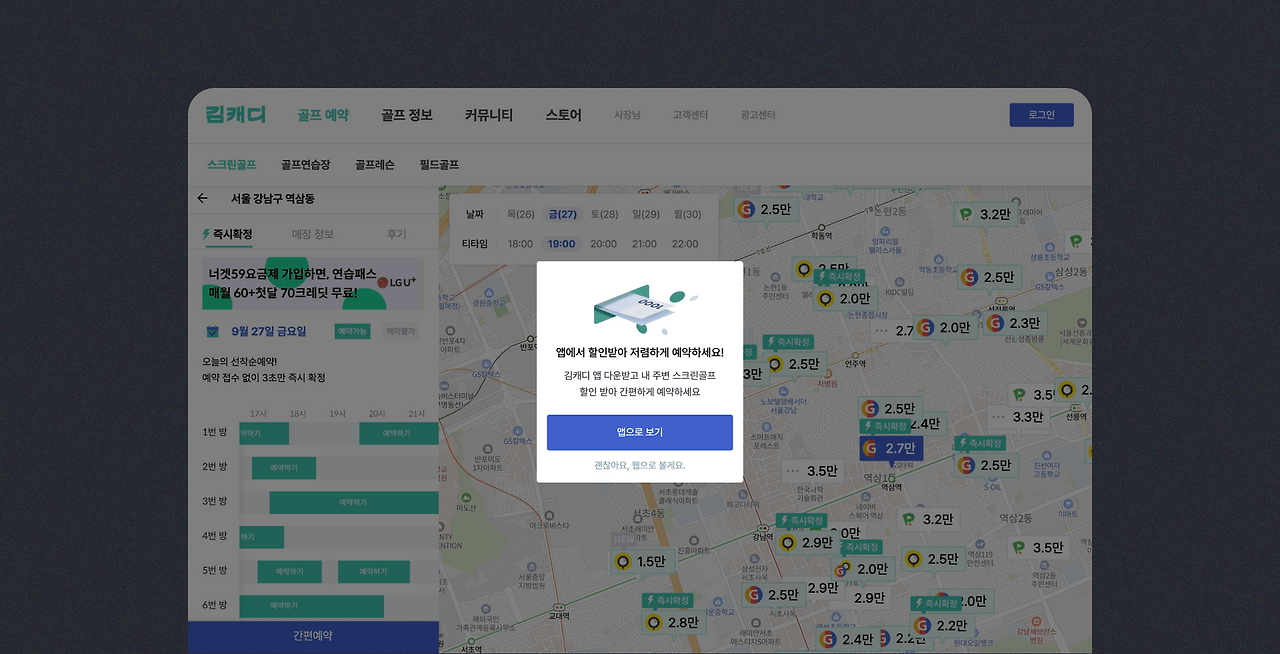Open the 1.5만 NEW map marker
This screenshot has height=654, width=1280.
coord(641,561)
